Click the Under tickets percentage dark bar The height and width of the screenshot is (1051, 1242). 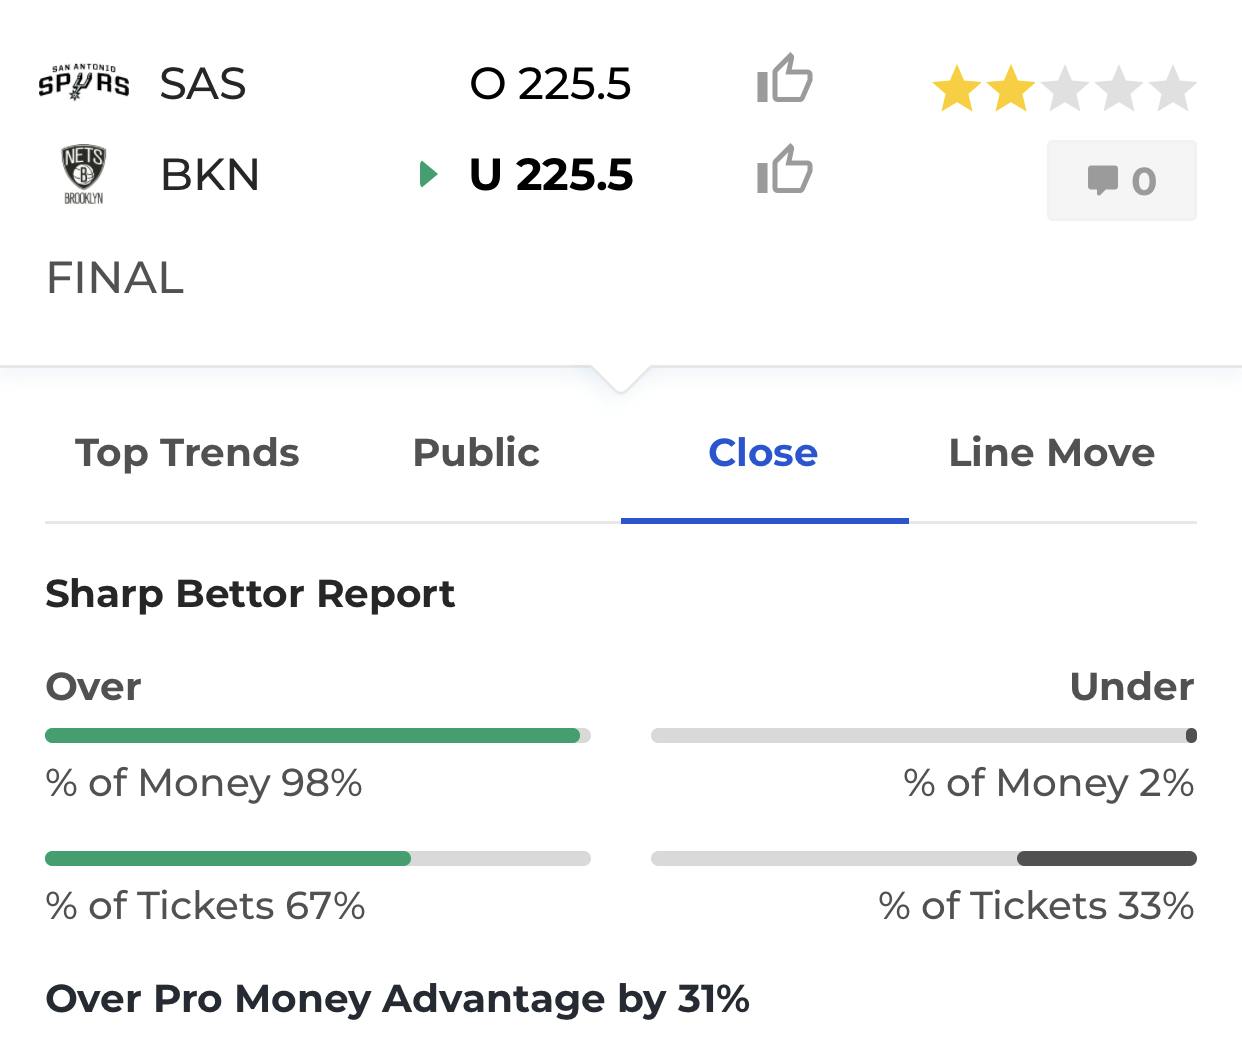[1107, 858]
